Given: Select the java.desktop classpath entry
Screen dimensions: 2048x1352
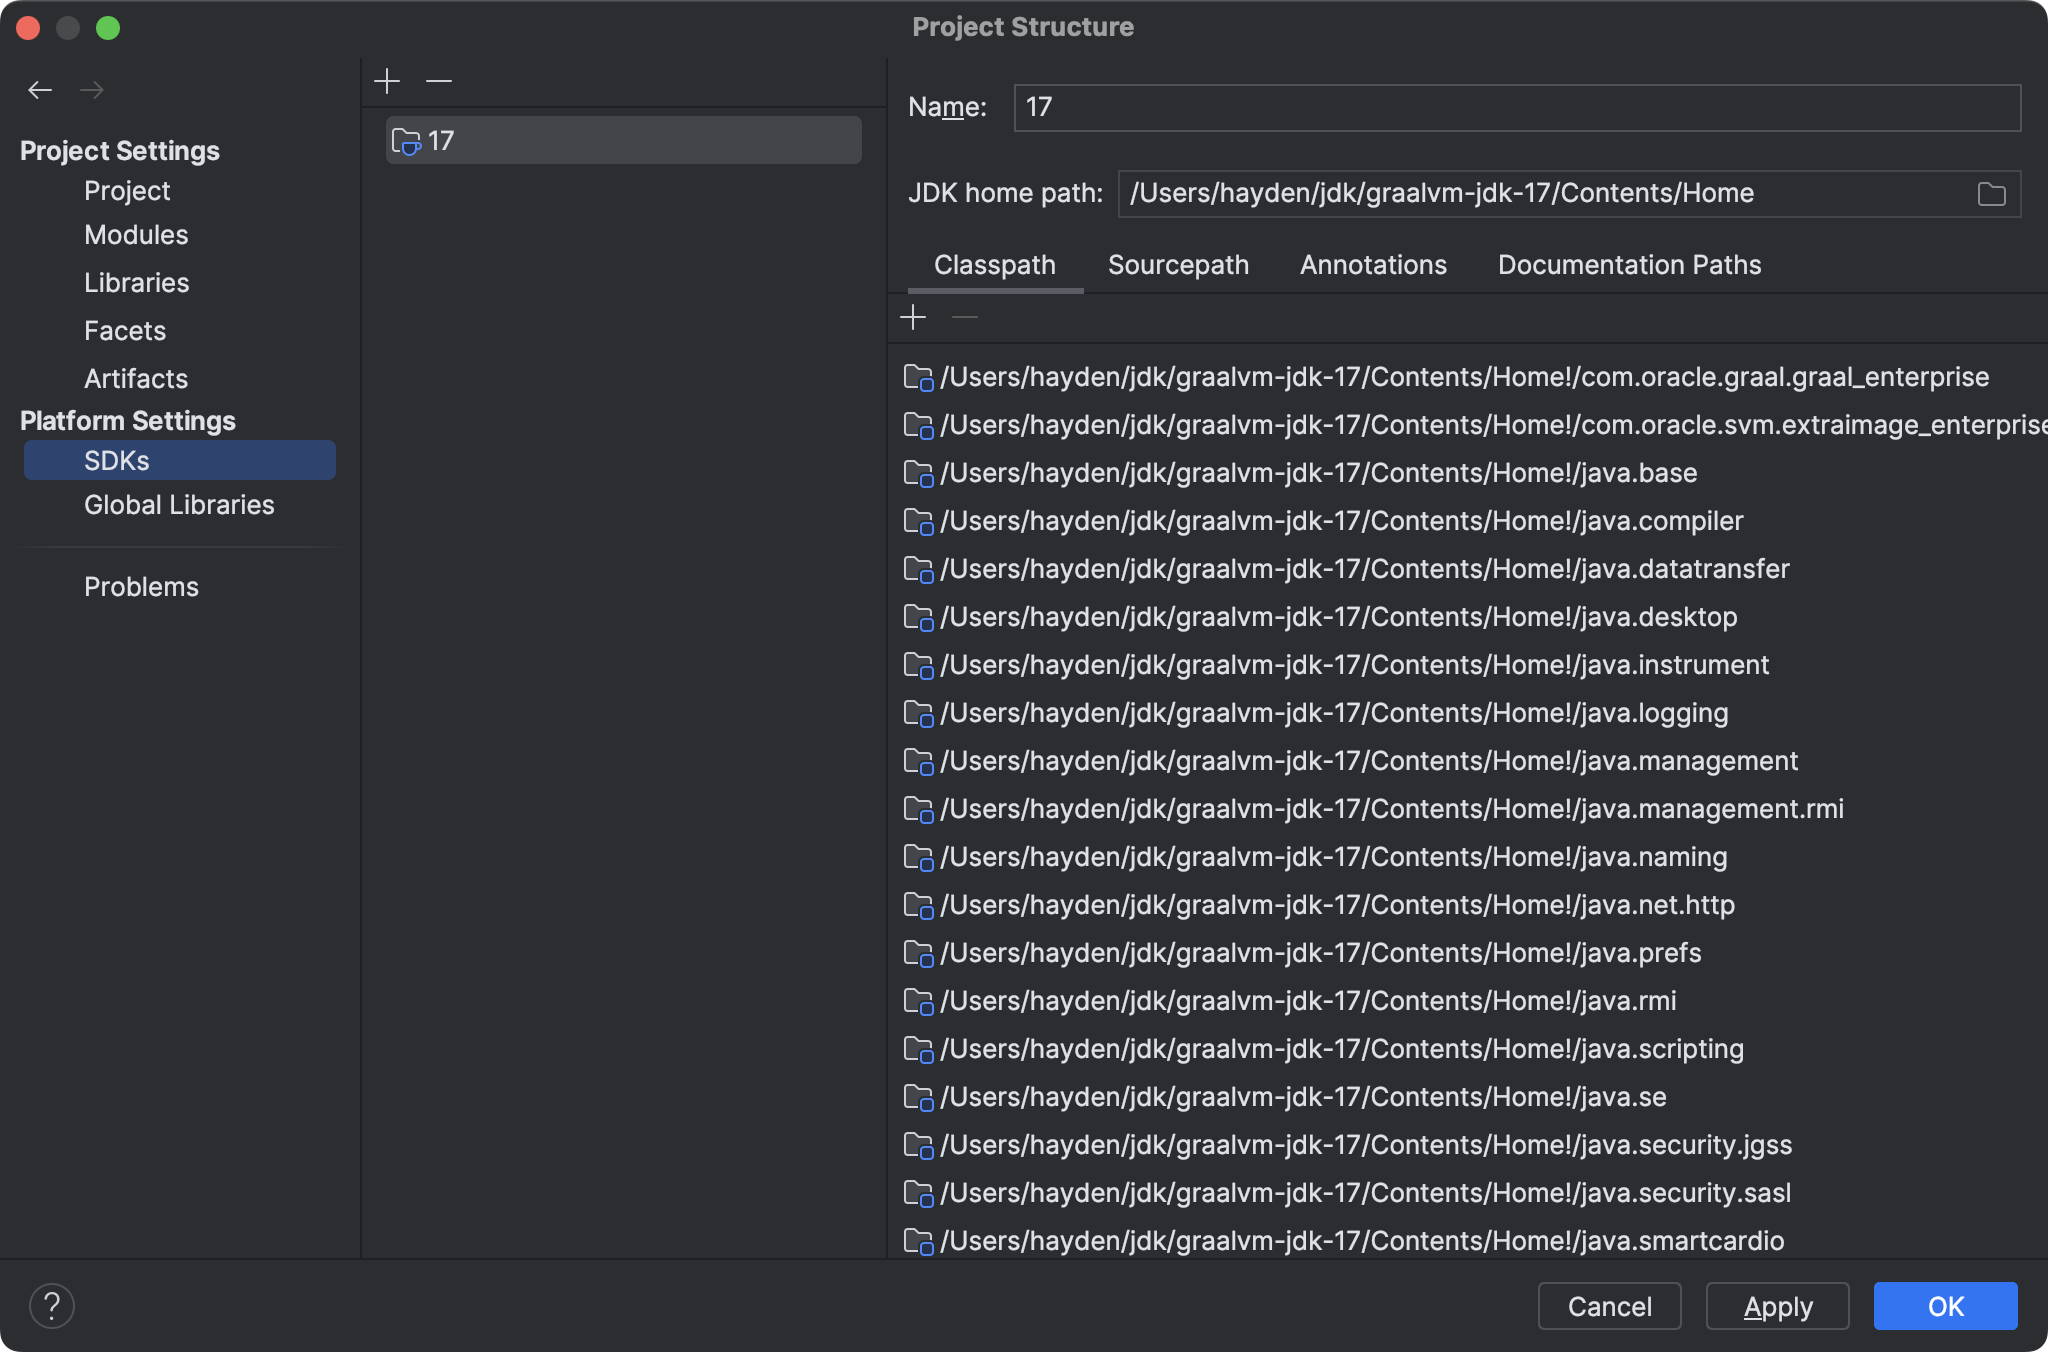Looking at the screenshot, I should 1338,617.
